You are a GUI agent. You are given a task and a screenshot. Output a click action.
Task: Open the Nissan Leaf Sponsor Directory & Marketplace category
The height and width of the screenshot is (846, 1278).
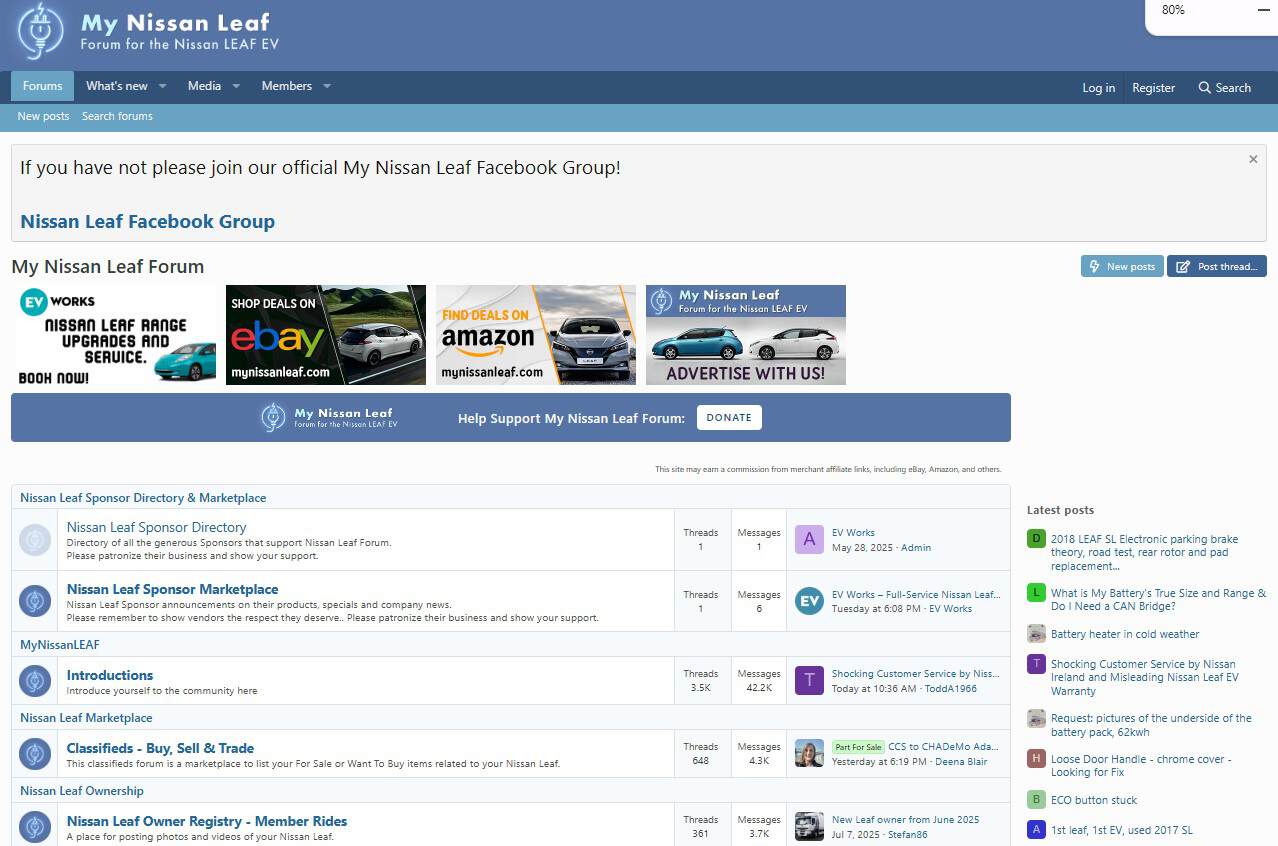[x=143, y=498]
